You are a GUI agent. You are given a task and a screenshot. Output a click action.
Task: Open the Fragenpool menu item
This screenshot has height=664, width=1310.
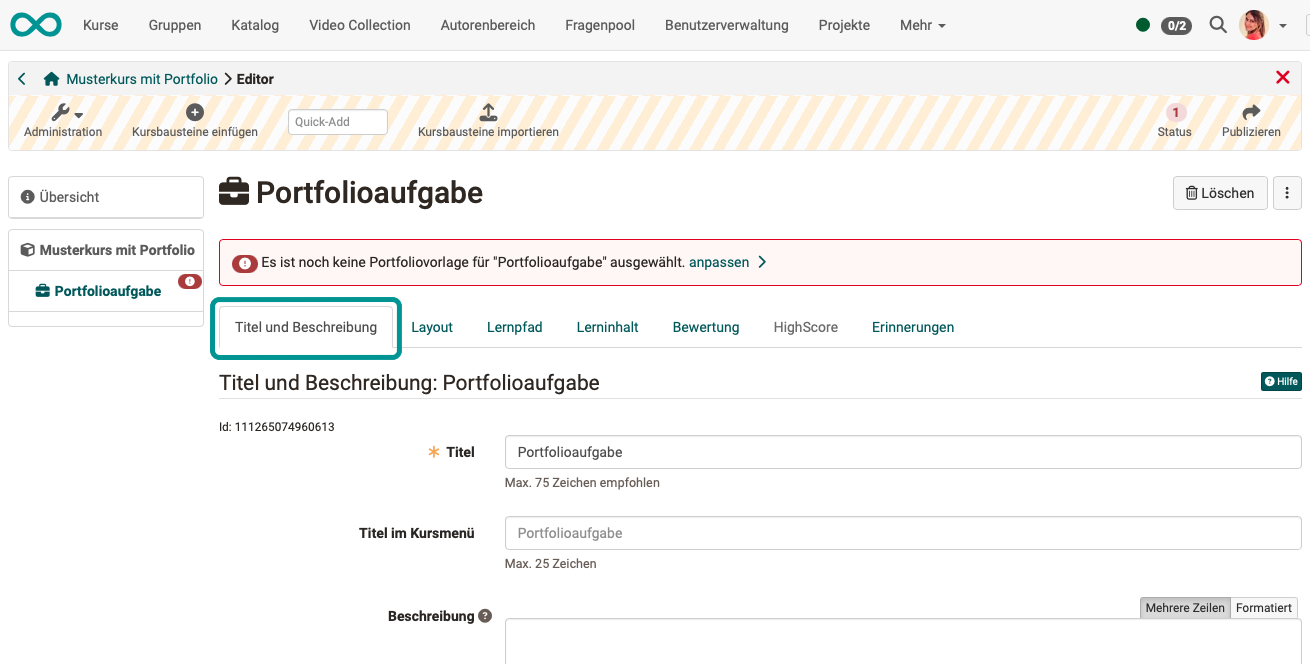[x=599, y=25]
